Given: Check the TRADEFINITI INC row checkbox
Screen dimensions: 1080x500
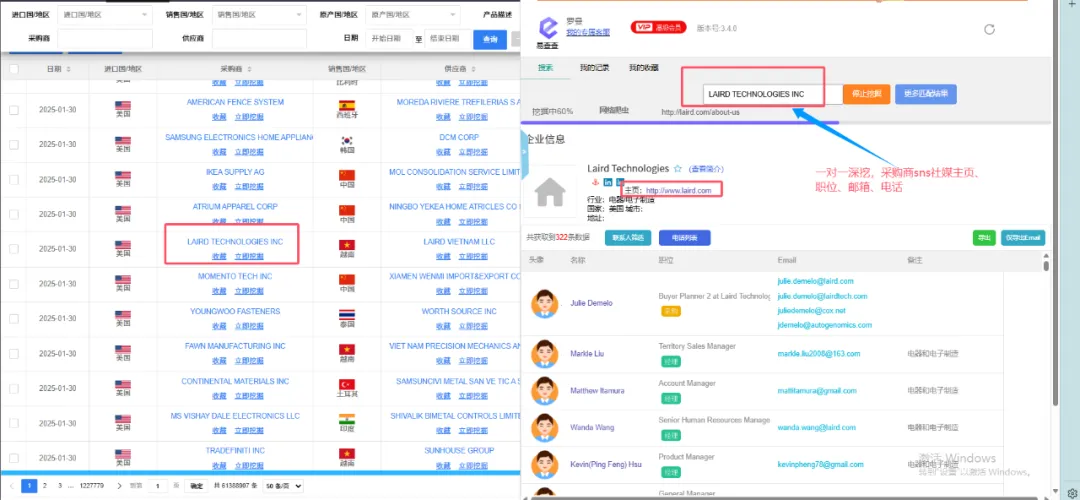Looking at the screenshot, I should click(x=14, y=458).
